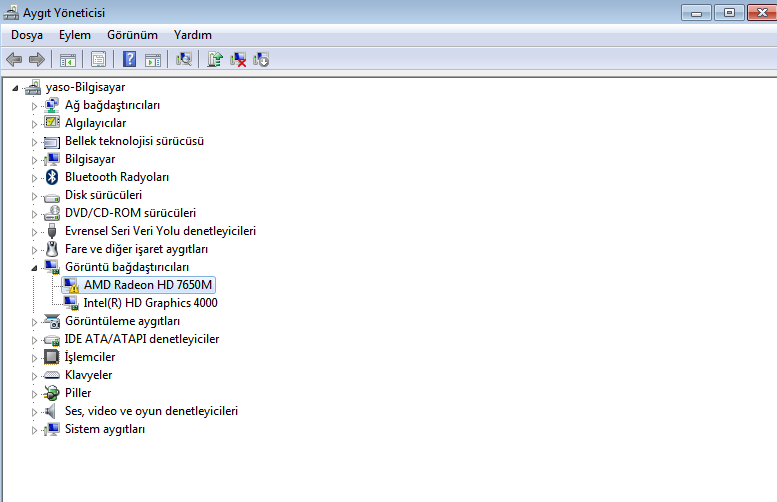The width and height of the screenshot is (777, 502).
Task: Click the Back arrow toolbar icon
Action: 14,60
